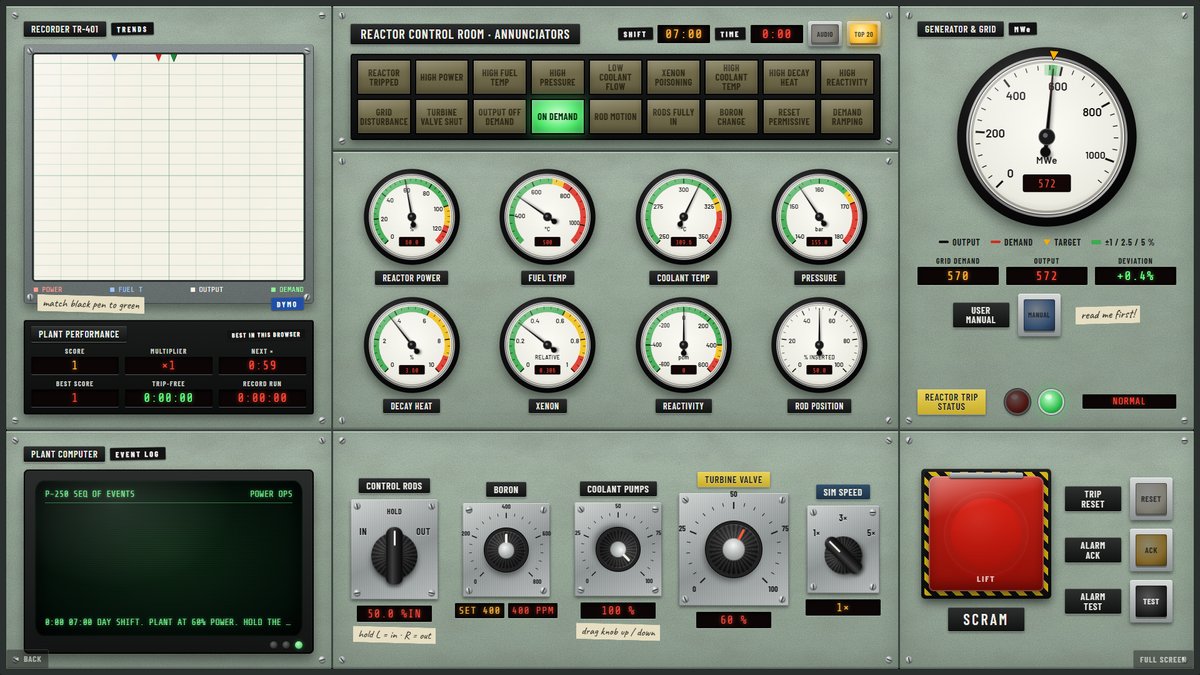Click the Rod Position gauge

[x=819, y=345]
